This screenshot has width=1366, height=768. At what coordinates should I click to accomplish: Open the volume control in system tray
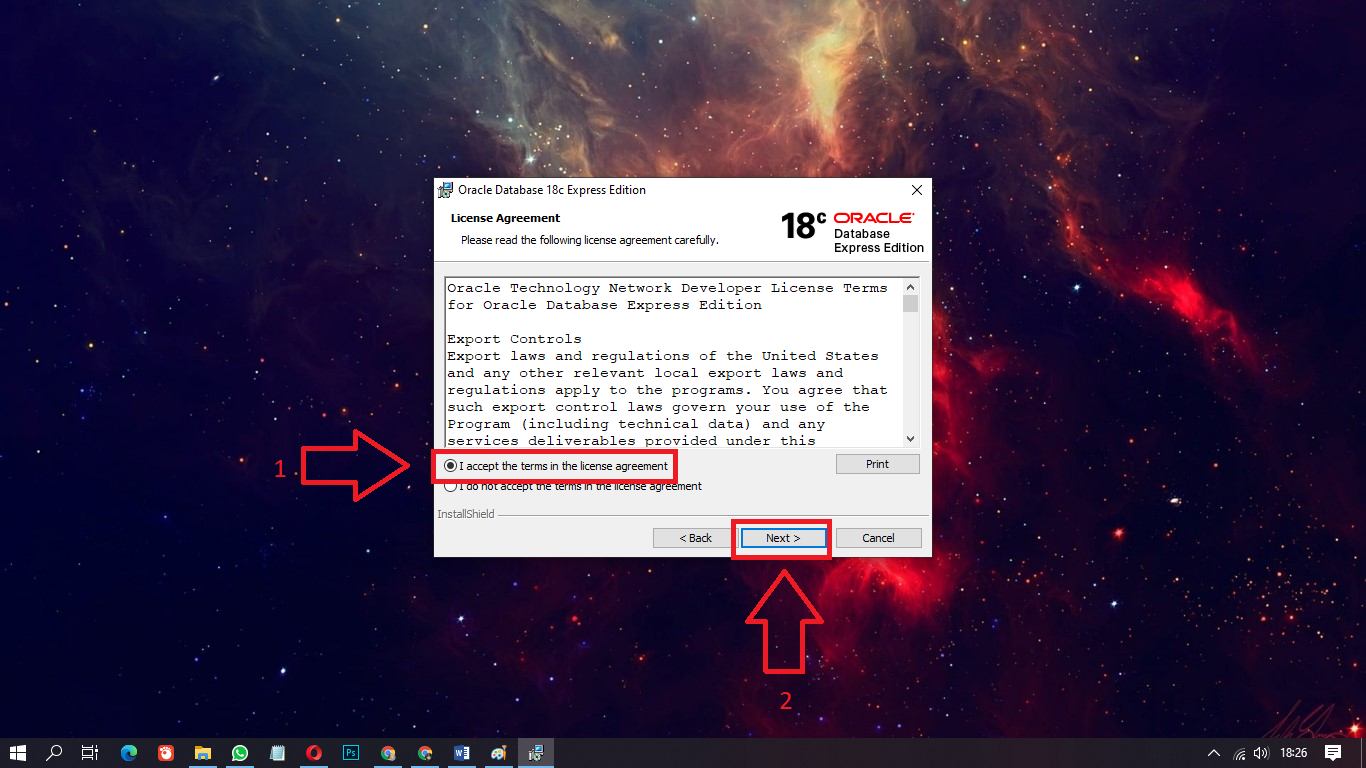click(x=1261, y=753)
